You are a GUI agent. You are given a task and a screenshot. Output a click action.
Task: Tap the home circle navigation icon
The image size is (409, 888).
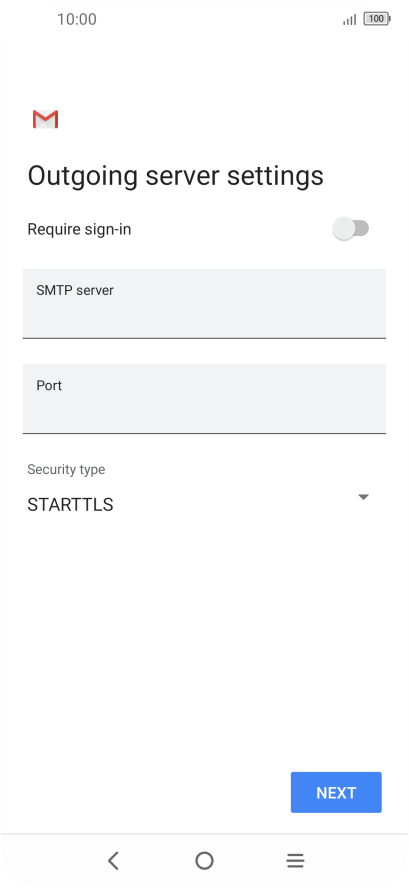(x=204, y=860)
